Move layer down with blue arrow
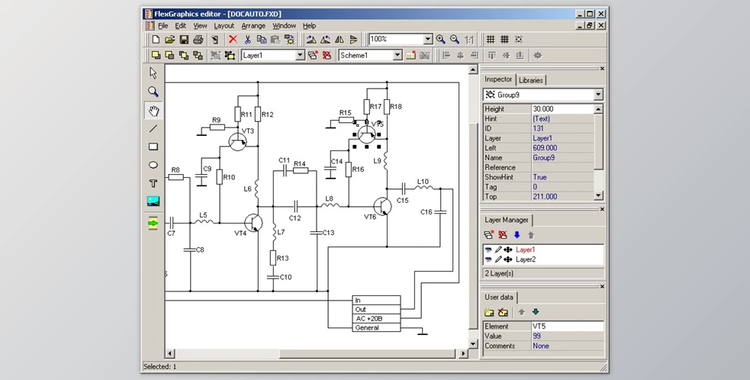The width and height of the screenshot is (750, 380). [517, 235]
